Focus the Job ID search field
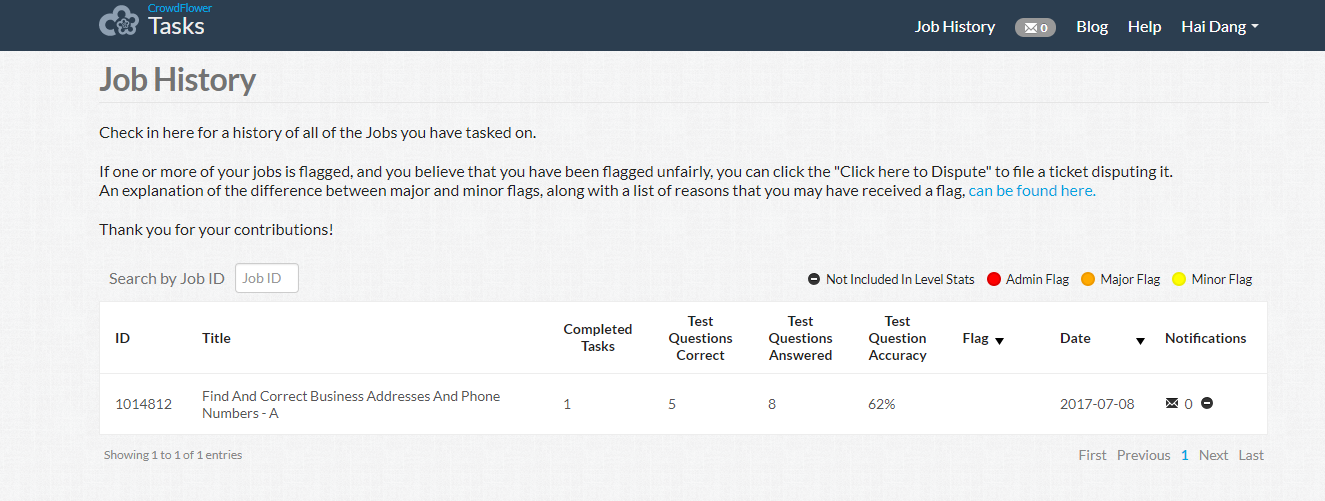The image size is (1325, 501). pos(267,278)
